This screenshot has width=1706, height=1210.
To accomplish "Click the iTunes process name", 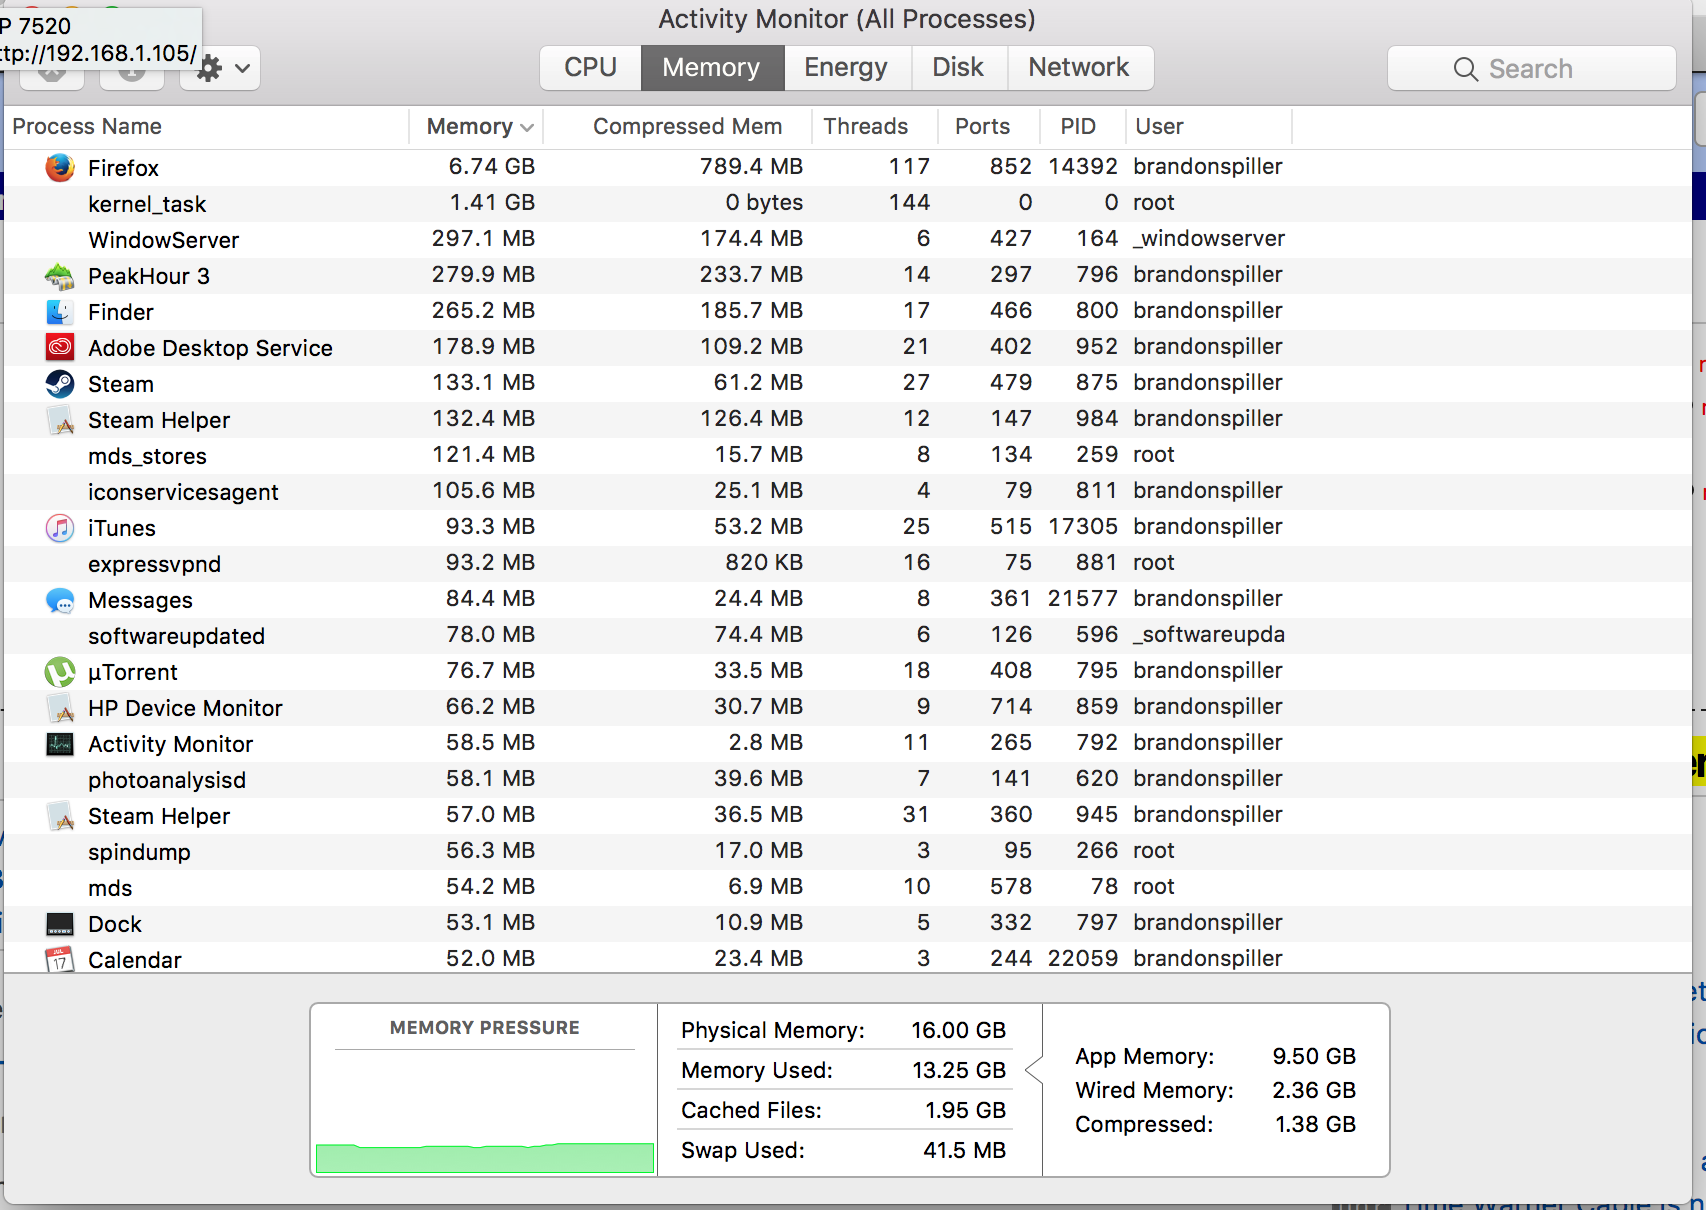I will click(122, 528).
